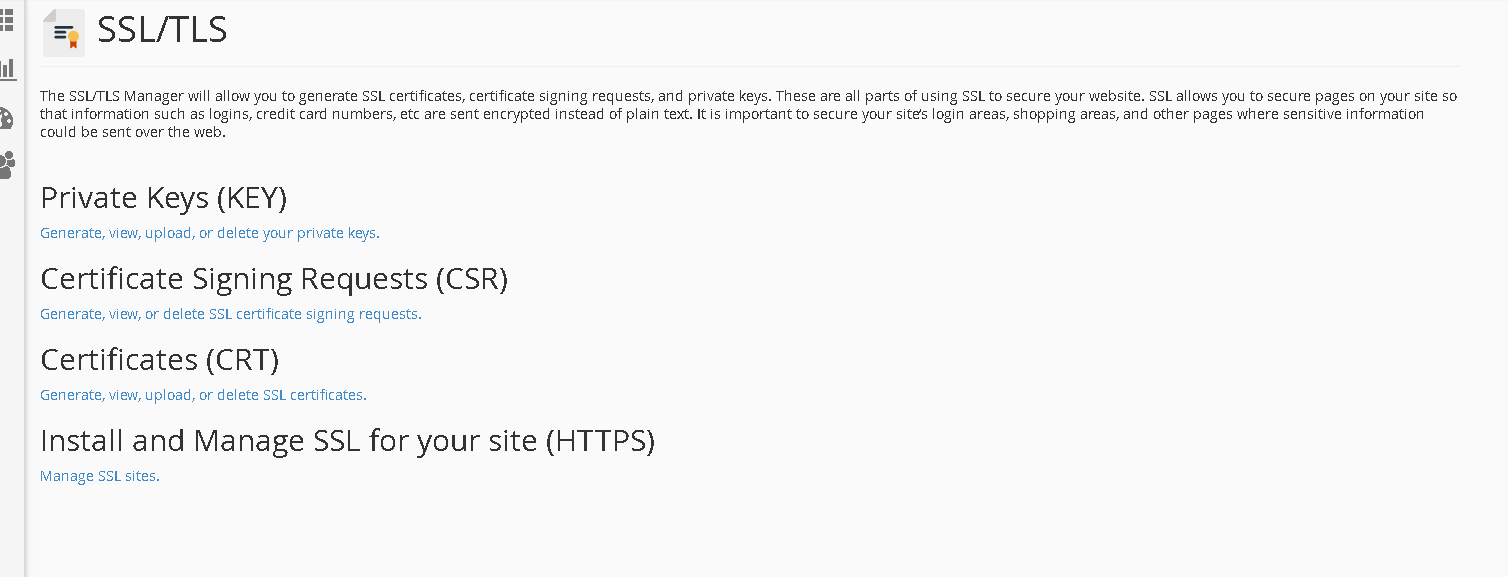The image size is (1508, 577).
Task: Click the SSL/TLS certificate ribbon icon
Action: pos(65,33)
